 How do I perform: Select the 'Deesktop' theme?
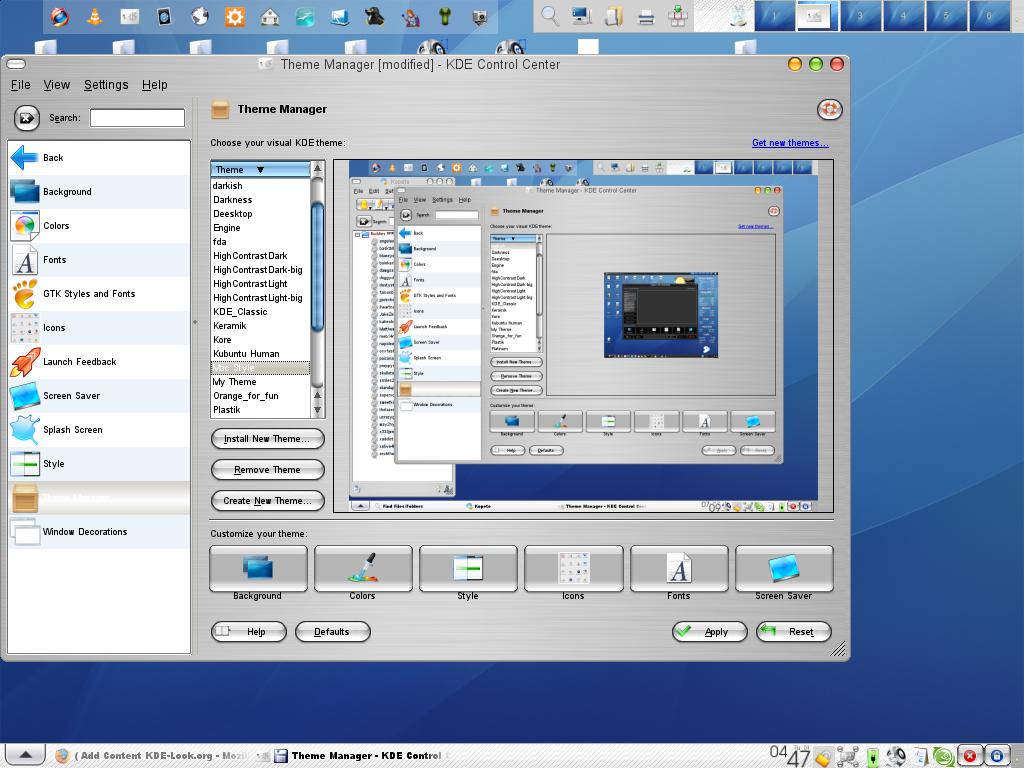tap(260, 214)
